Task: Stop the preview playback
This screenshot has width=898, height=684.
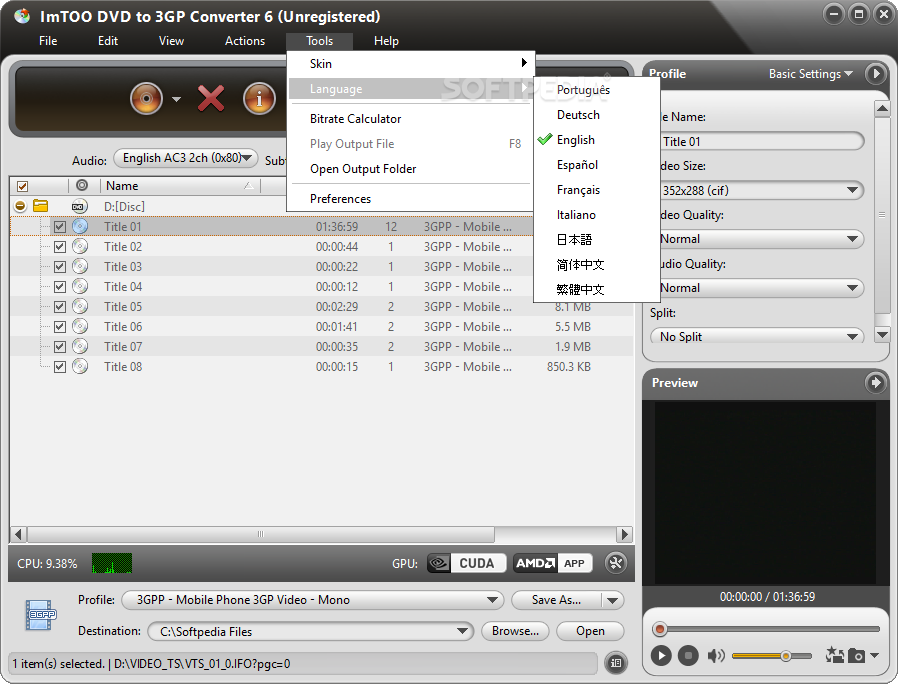Action: coord(688,655)
